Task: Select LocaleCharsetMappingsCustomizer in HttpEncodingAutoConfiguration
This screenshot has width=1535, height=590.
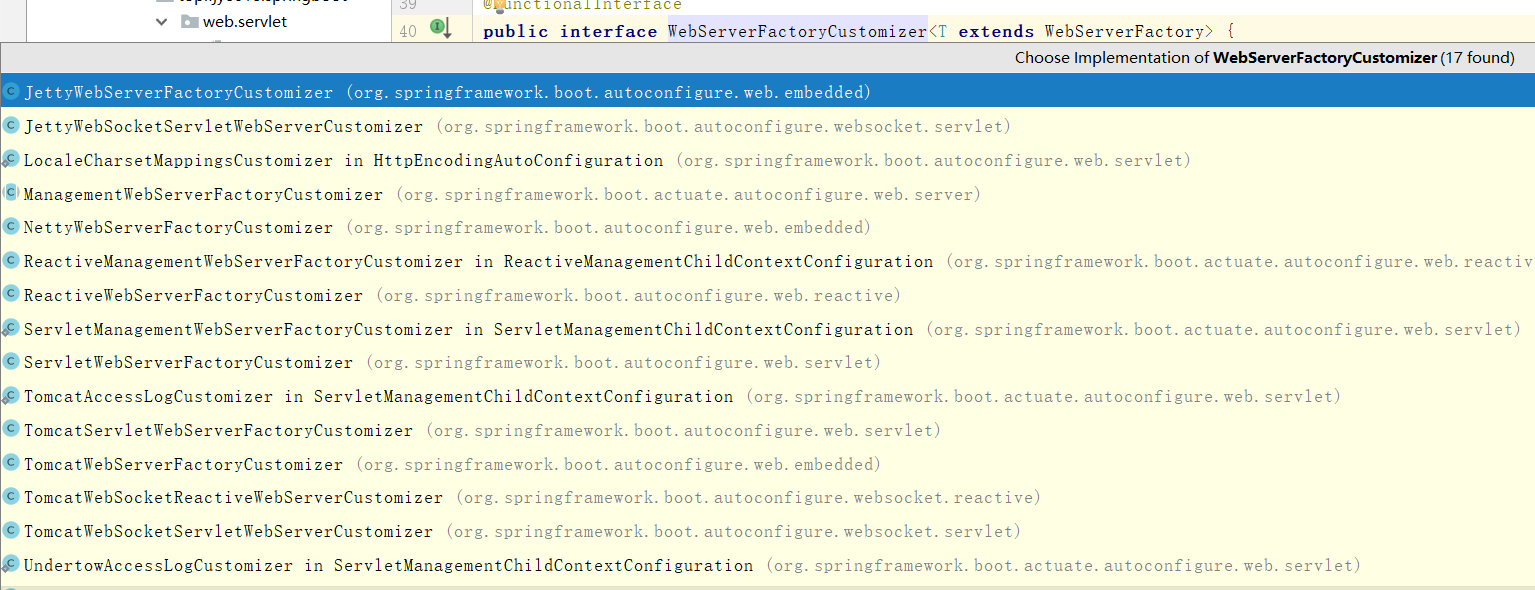Action: [343, 161]
